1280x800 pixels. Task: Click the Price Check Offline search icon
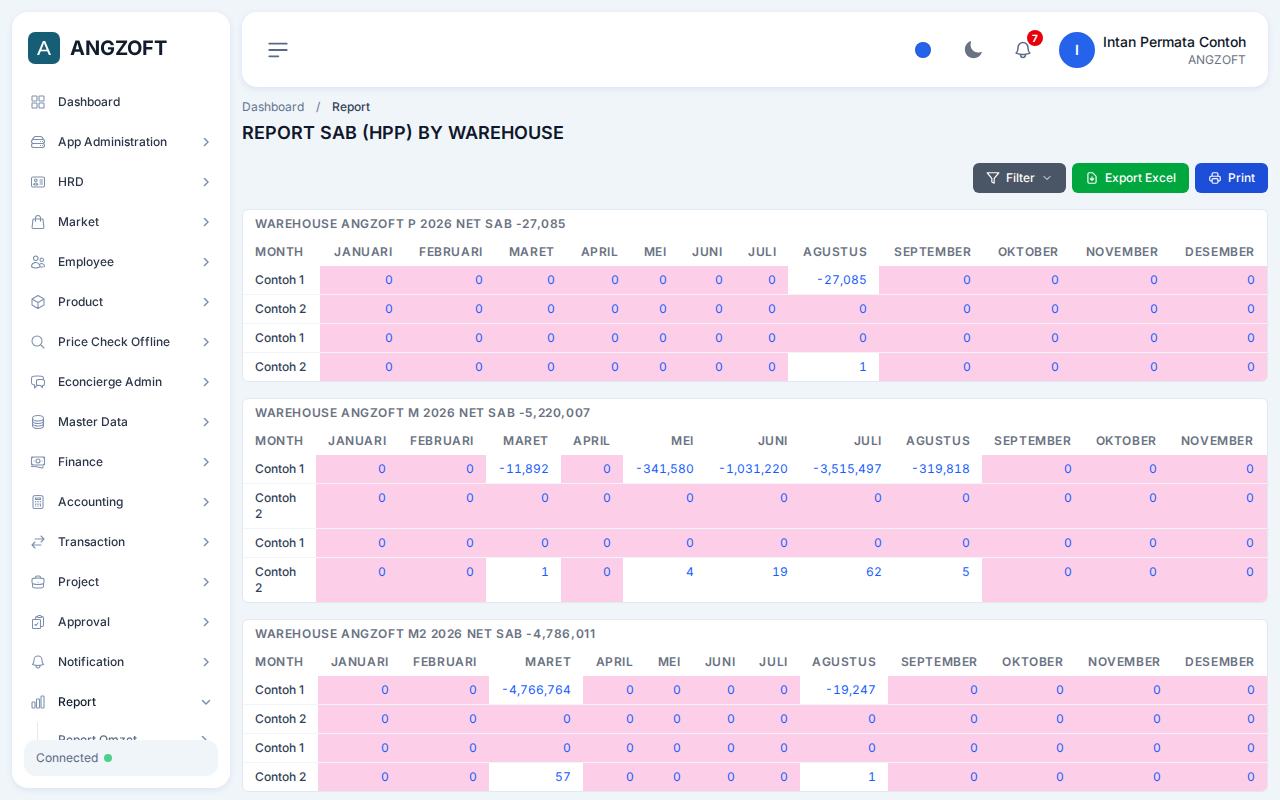tap(38, 342)
